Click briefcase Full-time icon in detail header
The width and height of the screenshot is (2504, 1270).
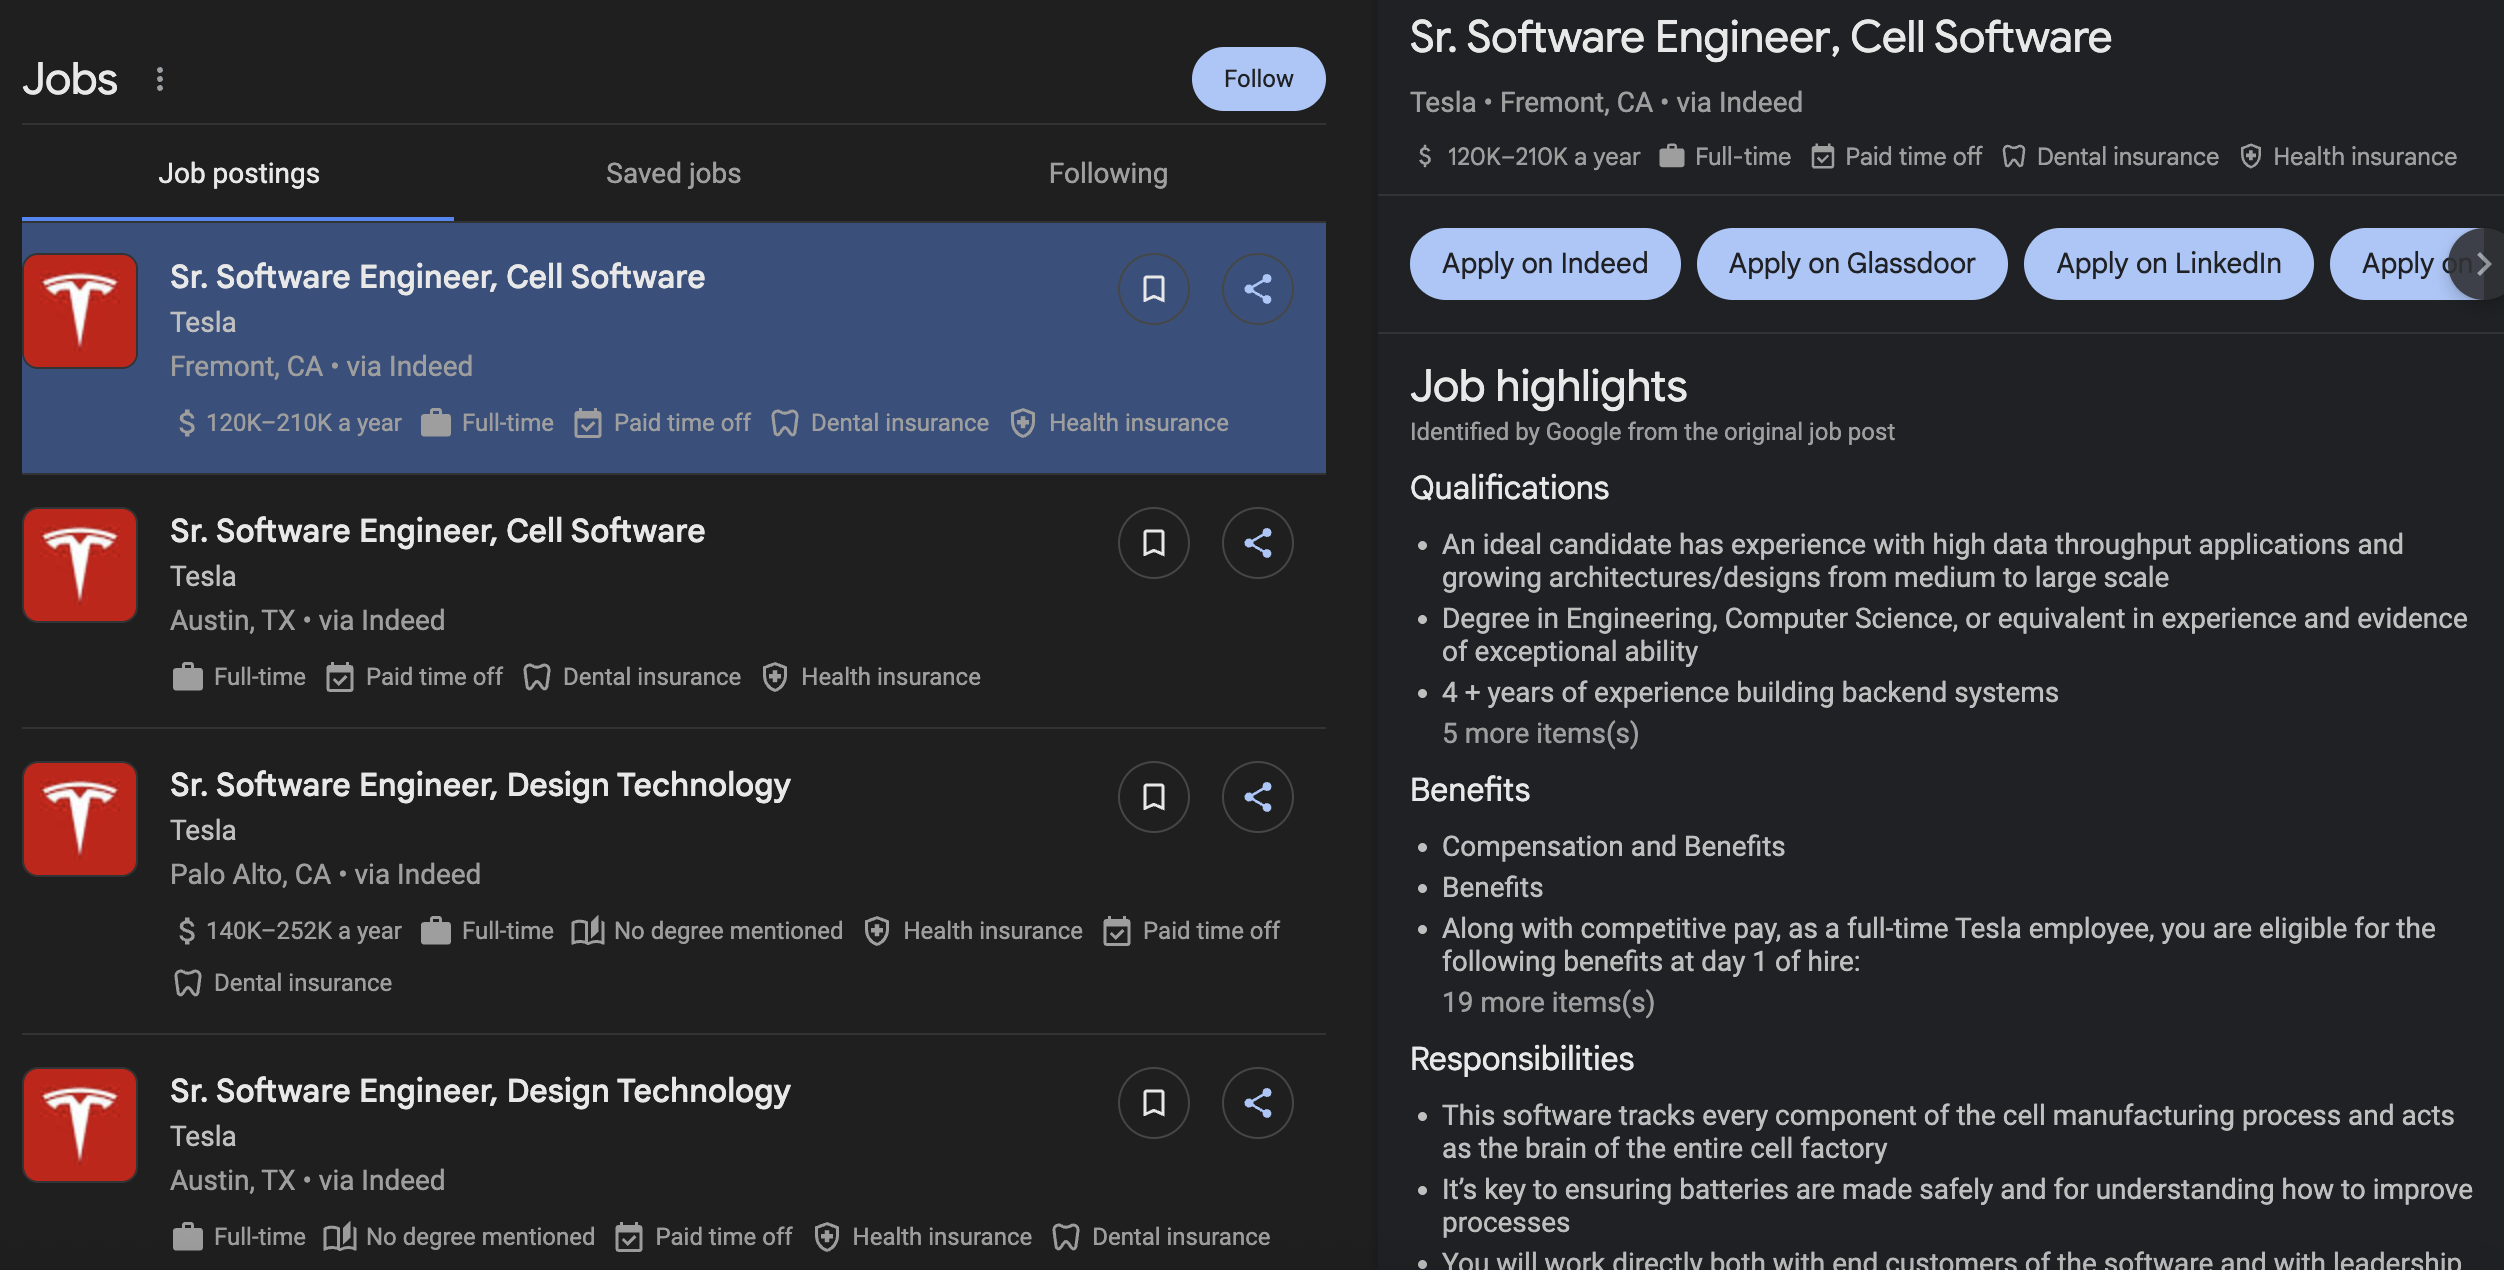click(1672, 157)
